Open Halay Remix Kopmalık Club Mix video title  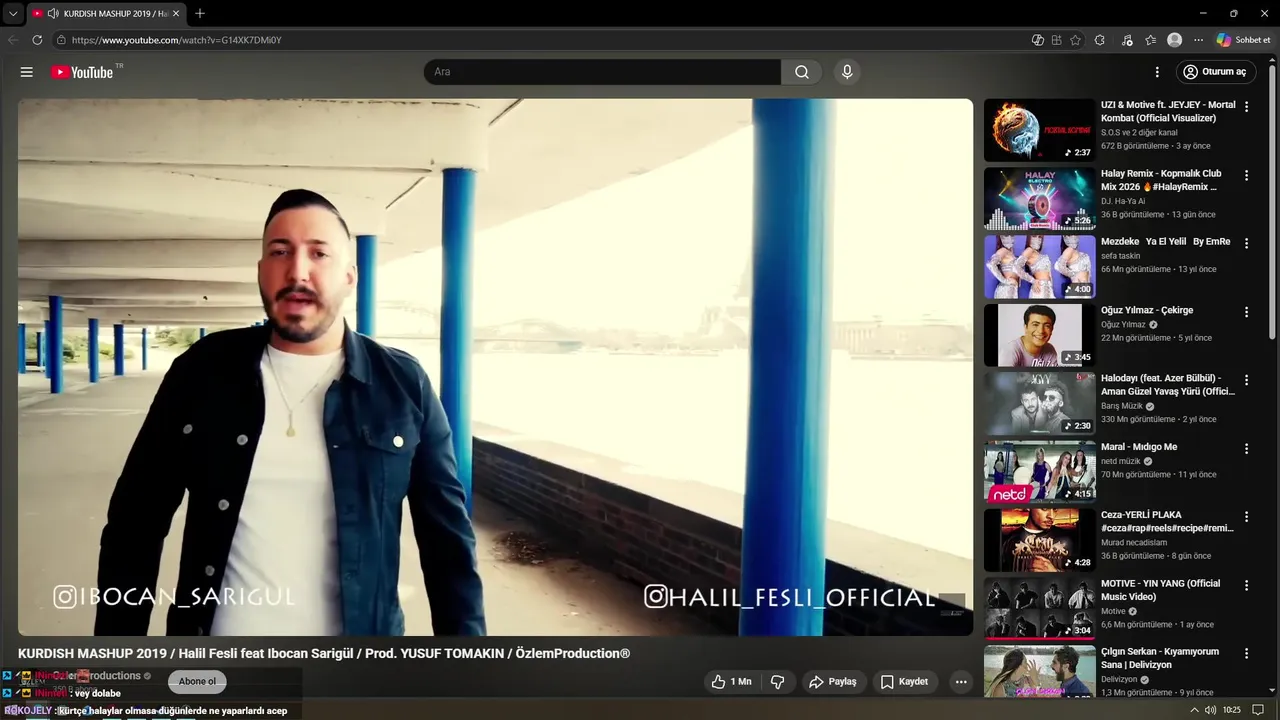(x=1161, y=180)
